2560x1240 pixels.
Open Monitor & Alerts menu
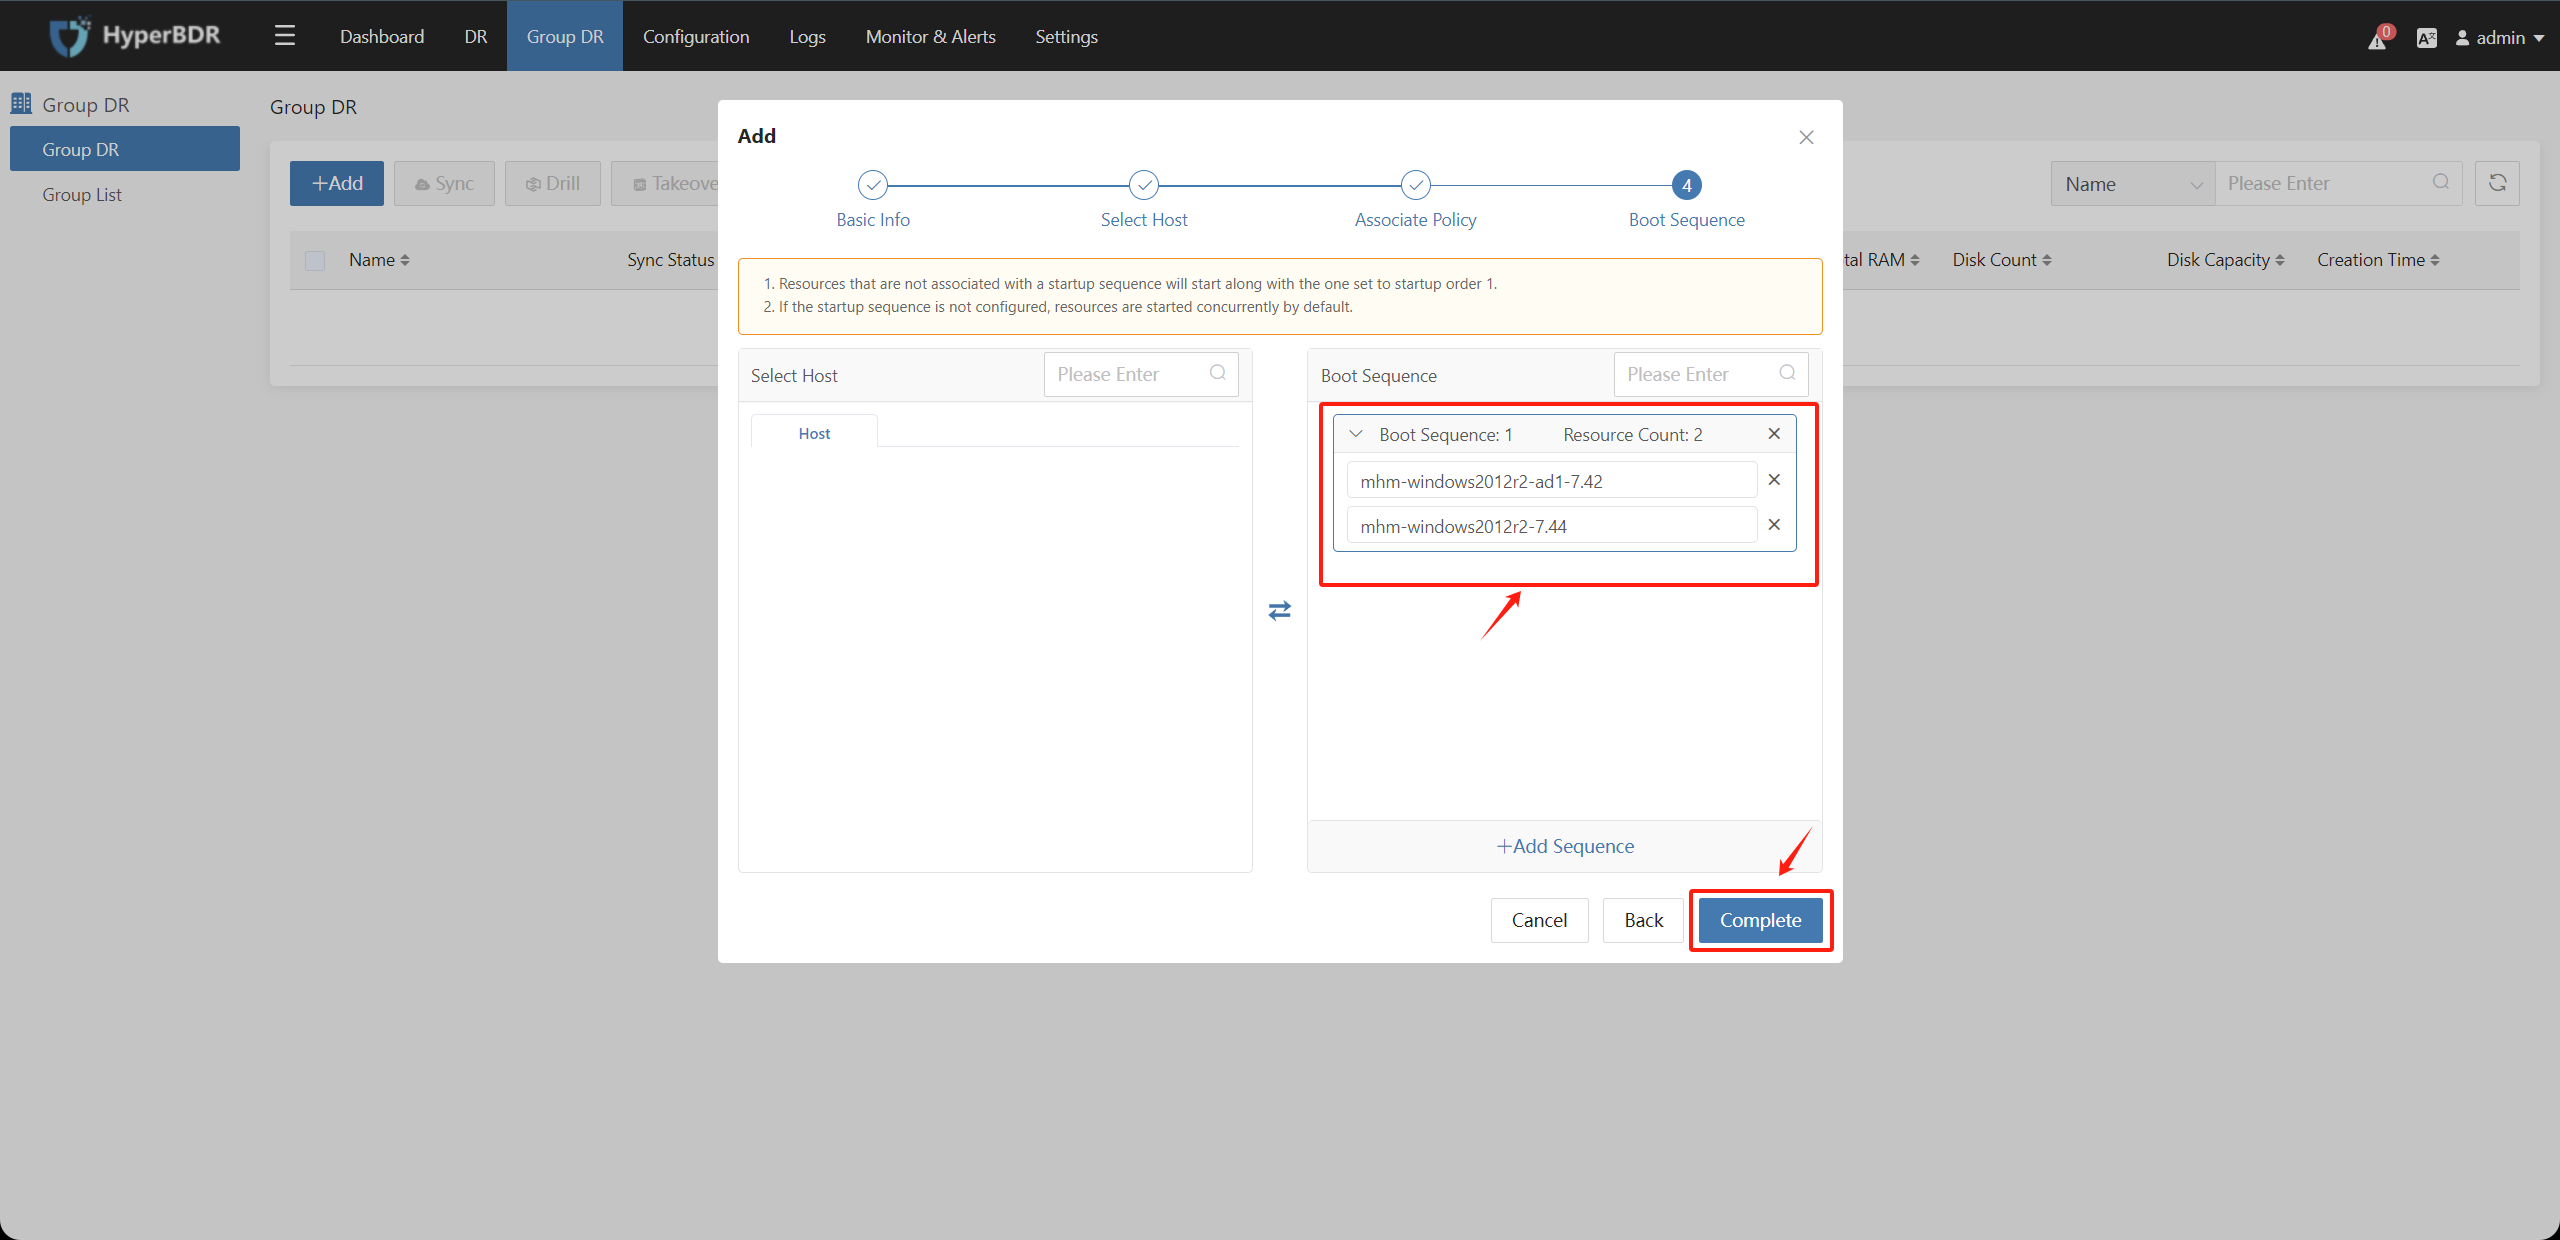click(931, 36)
